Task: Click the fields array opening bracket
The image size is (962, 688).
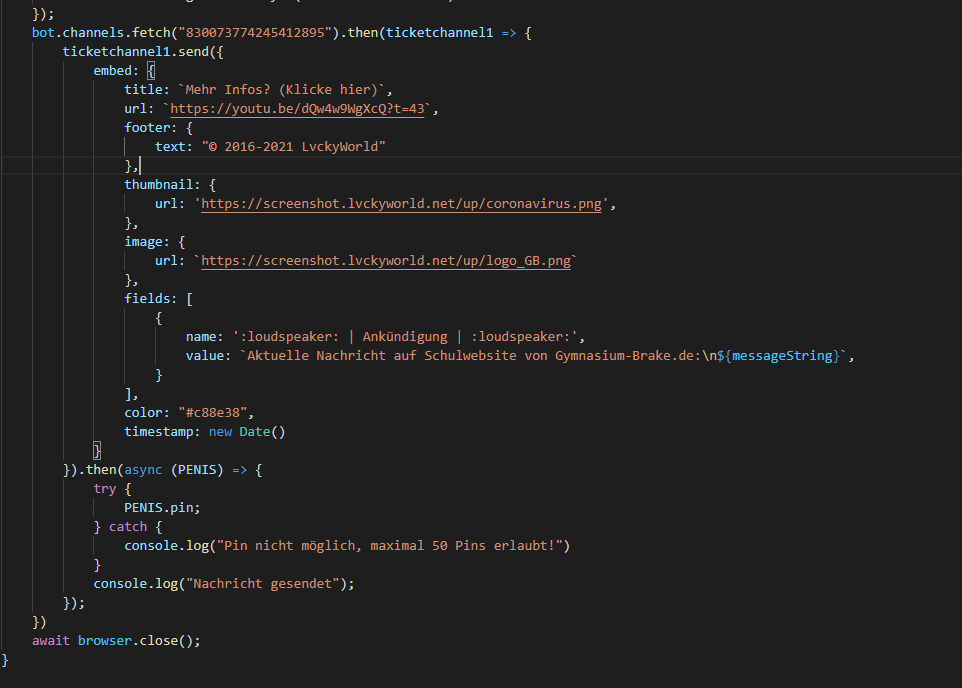Action: [189, 298]
